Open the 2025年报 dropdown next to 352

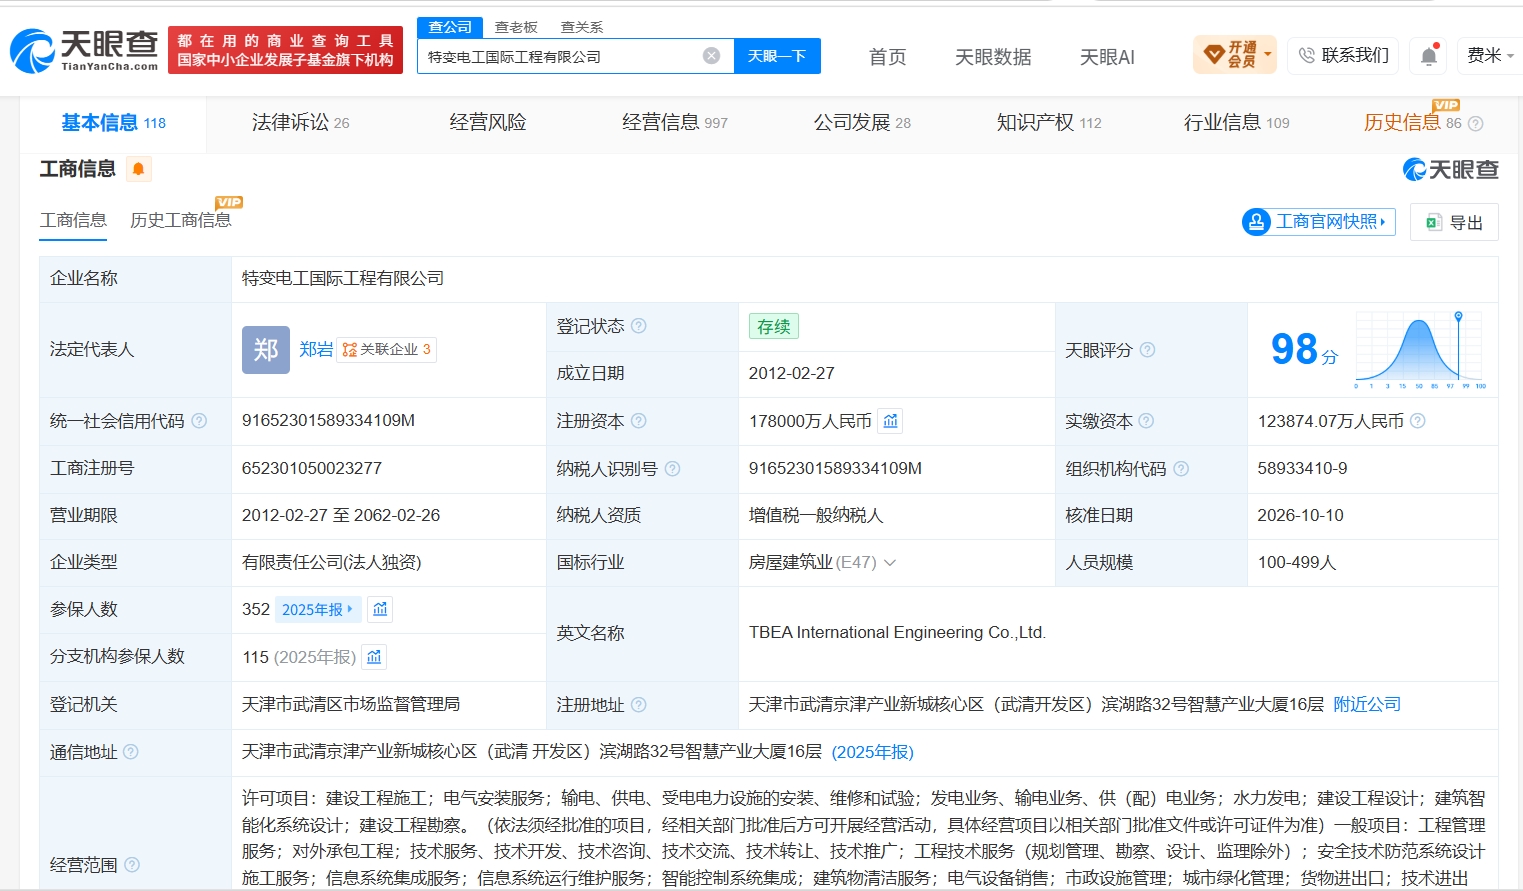[x=317, y=609]
